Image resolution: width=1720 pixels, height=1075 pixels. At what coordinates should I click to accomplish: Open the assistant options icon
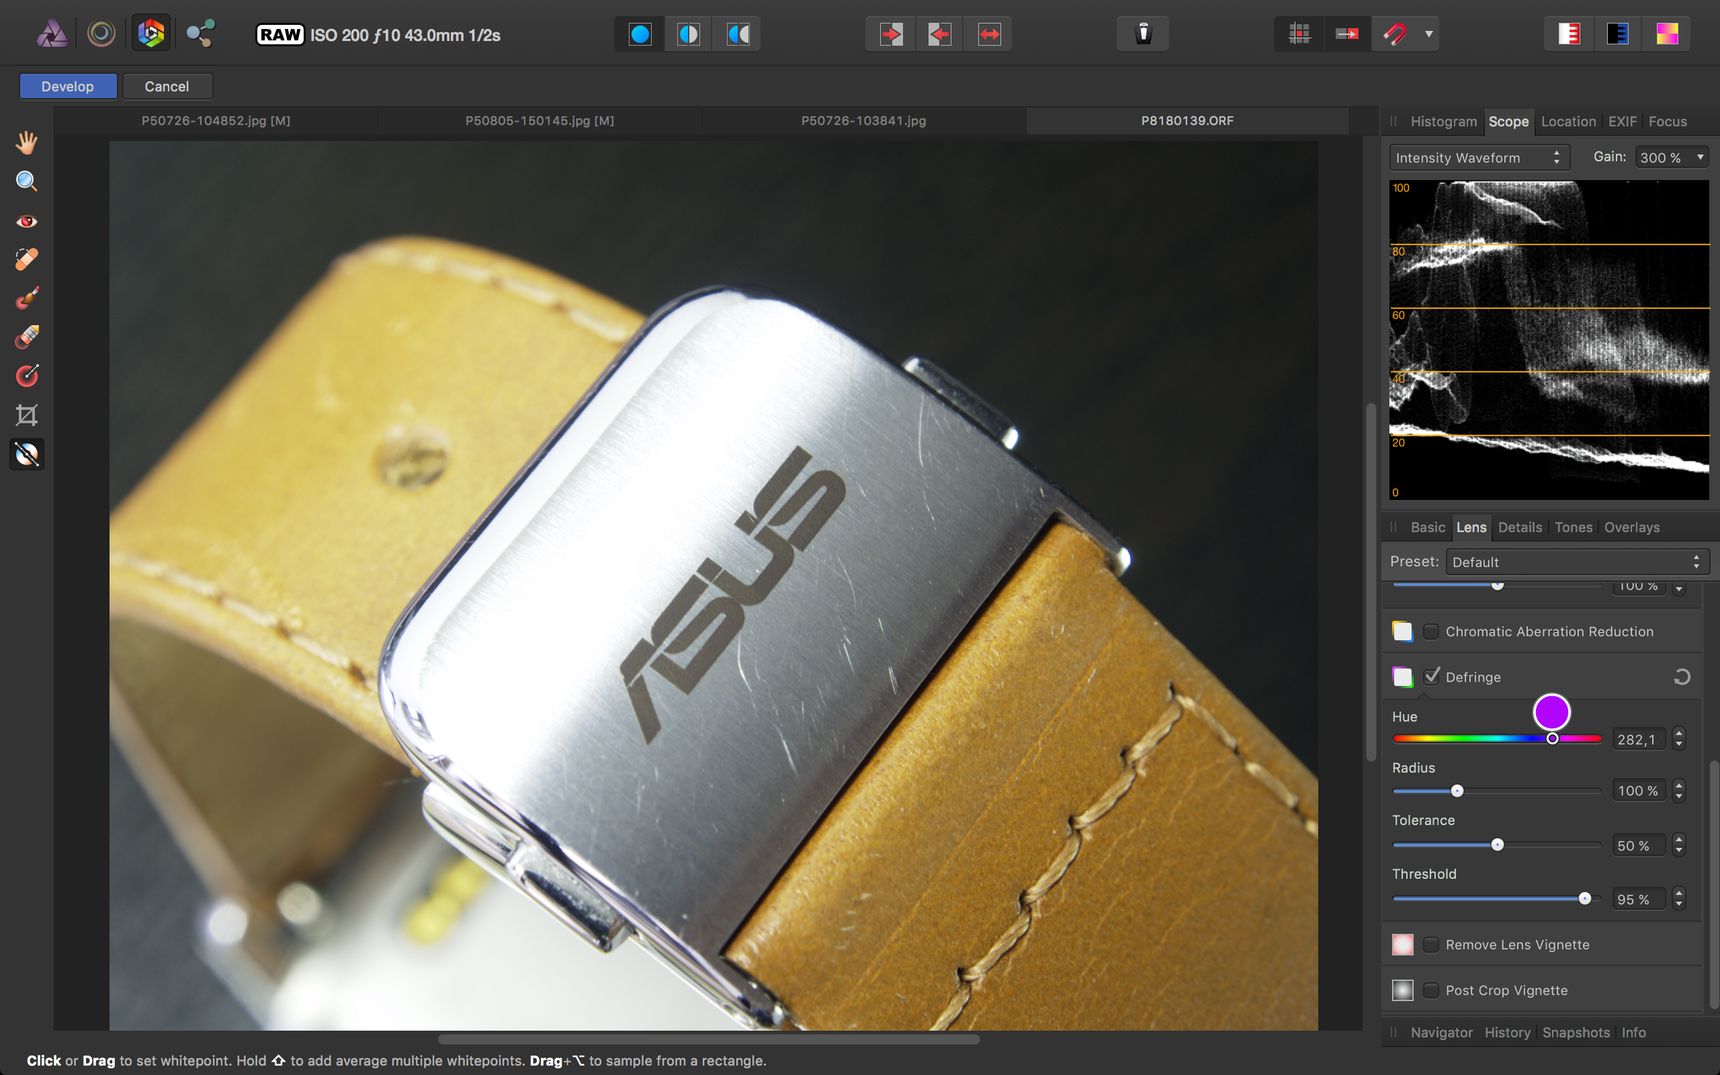pyautogui.click(x=1143, y=34)
